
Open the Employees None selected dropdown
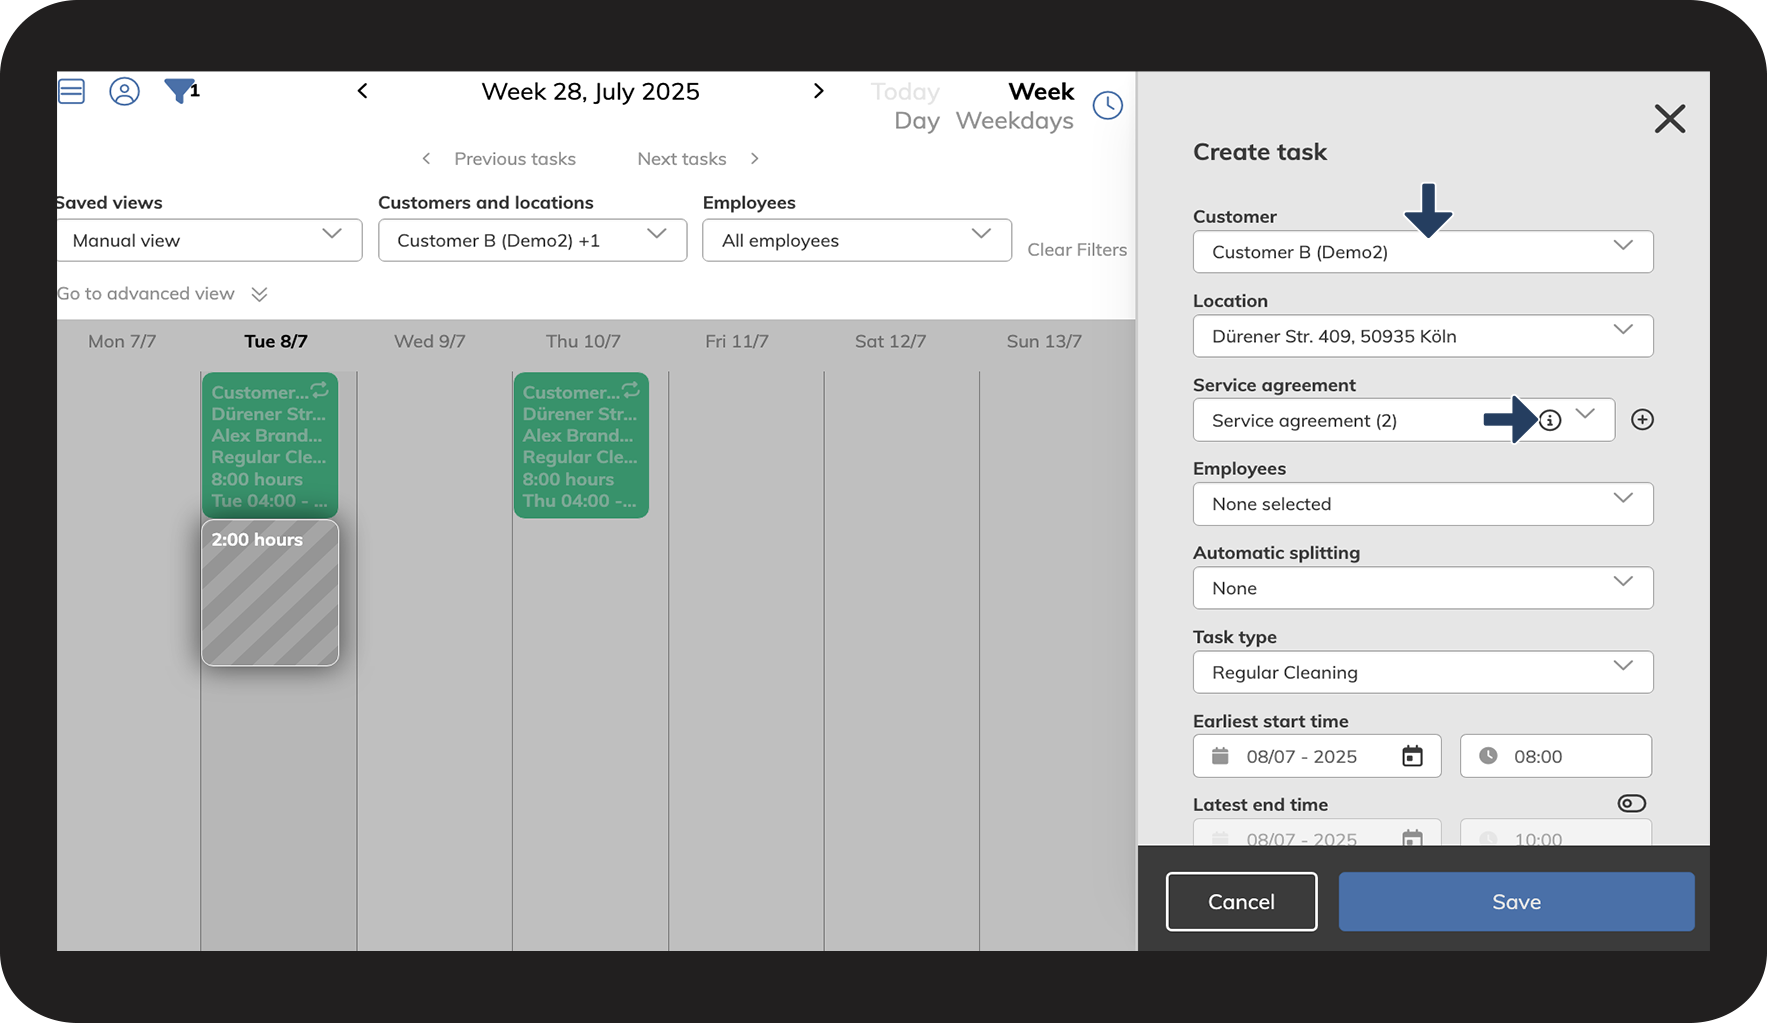click(1423, 504)
